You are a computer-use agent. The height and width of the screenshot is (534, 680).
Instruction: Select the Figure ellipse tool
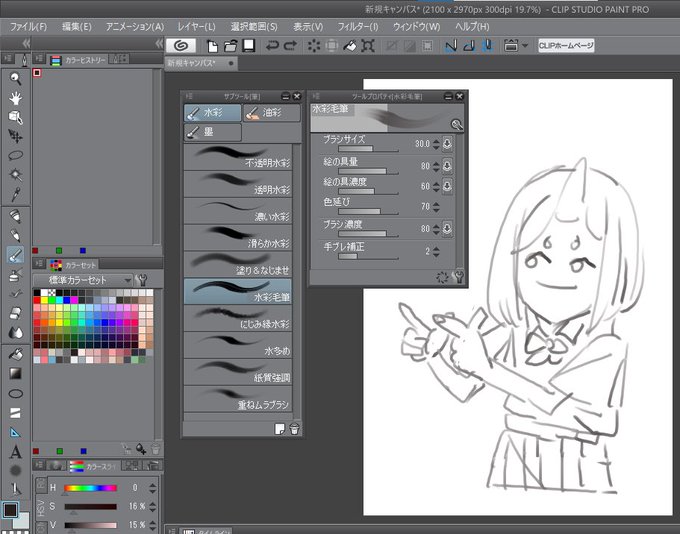[16, 394]
